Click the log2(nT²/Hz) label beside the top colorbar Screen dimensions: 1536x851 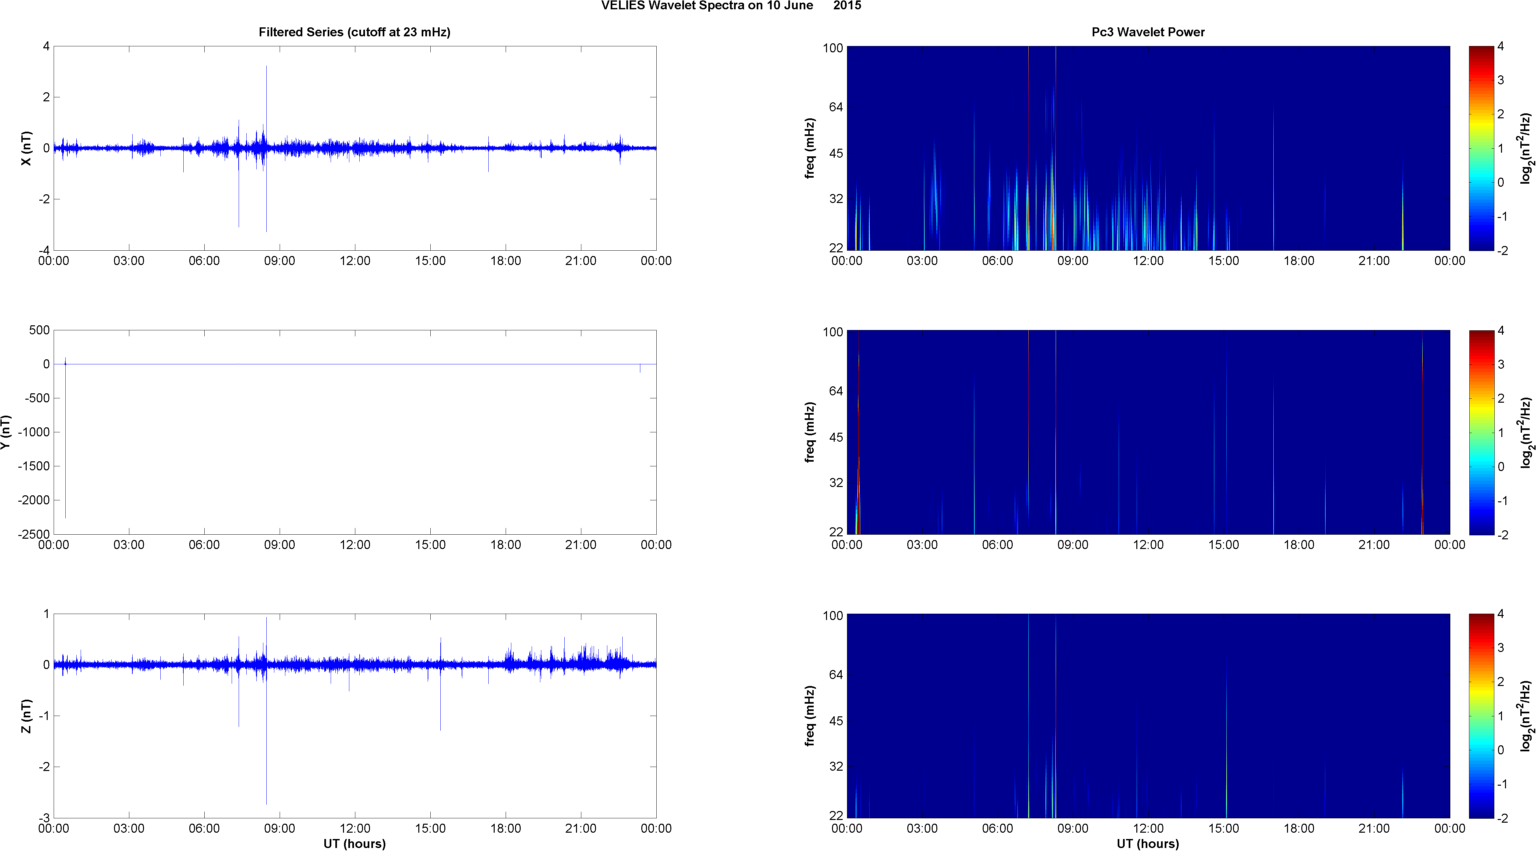(x=1527, y=148)
